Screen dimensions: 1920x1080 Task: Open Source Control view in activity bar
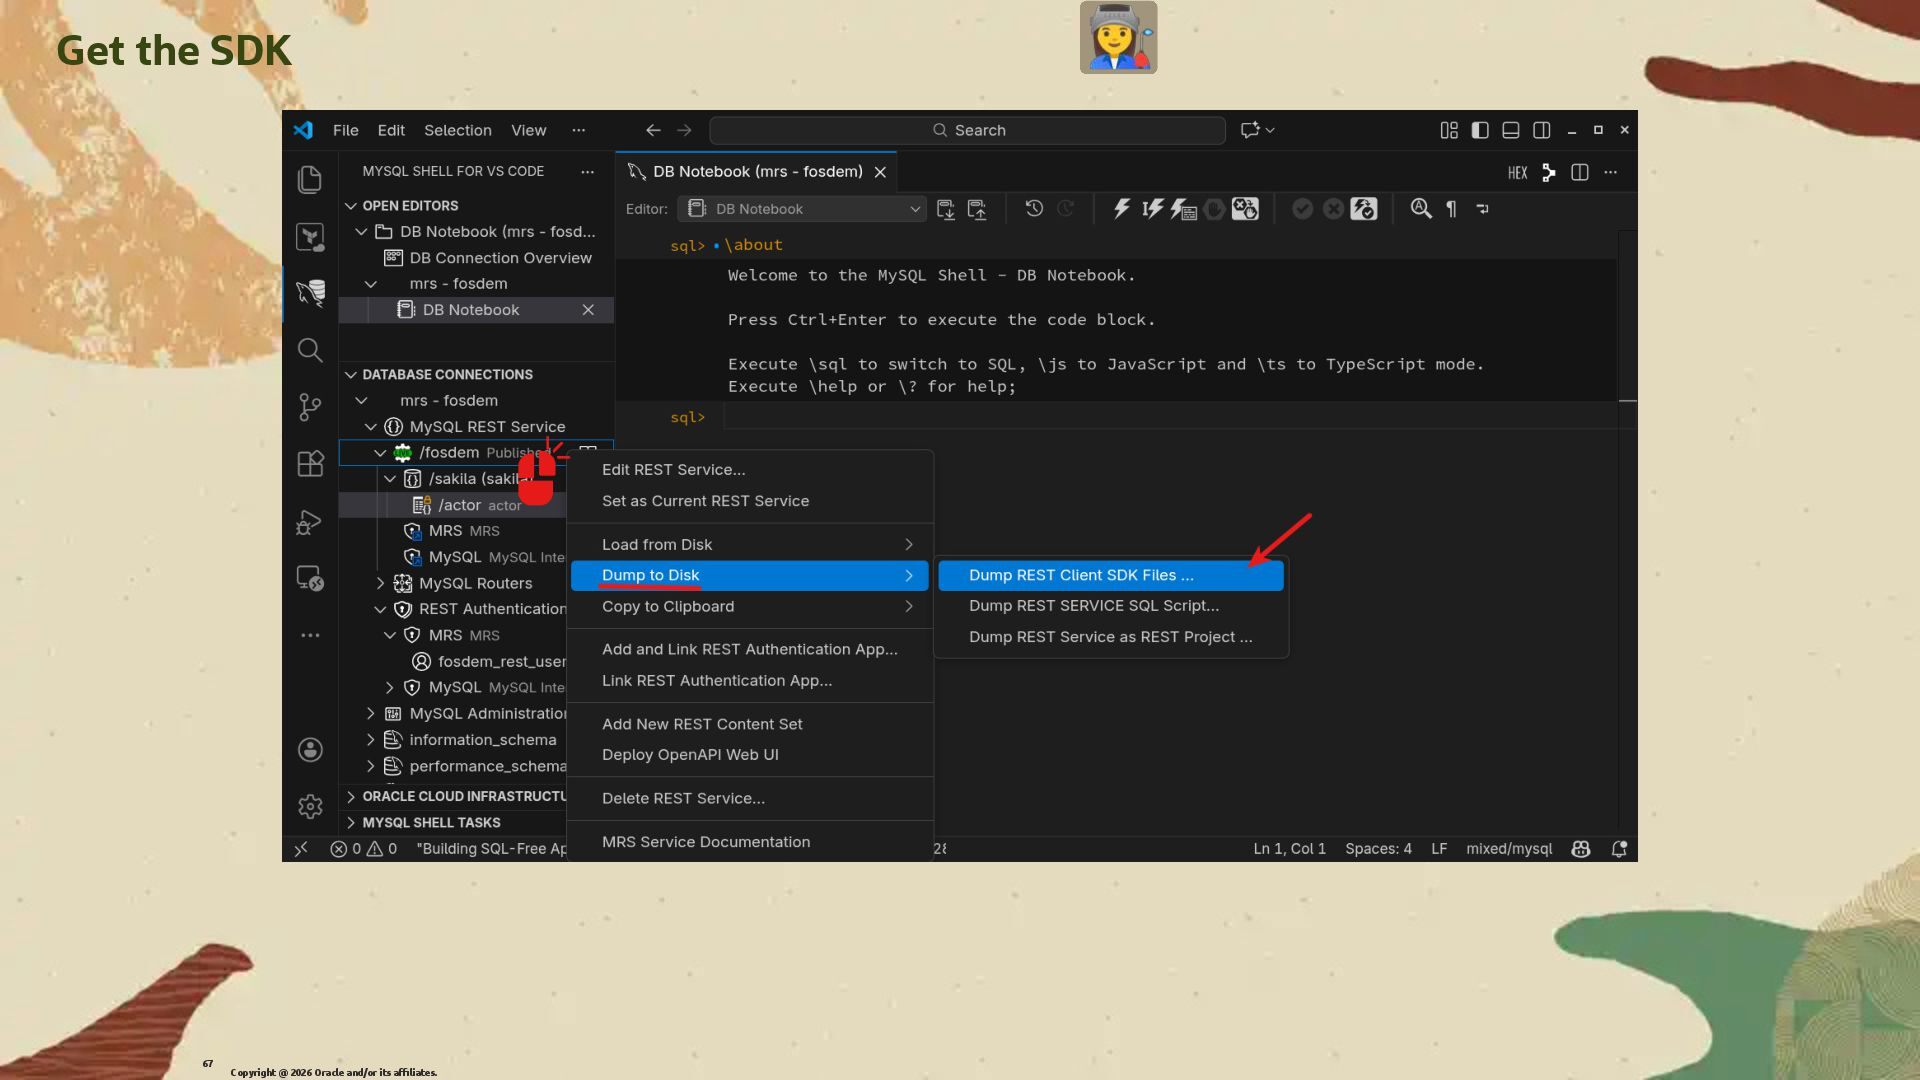tap(310, 406)
